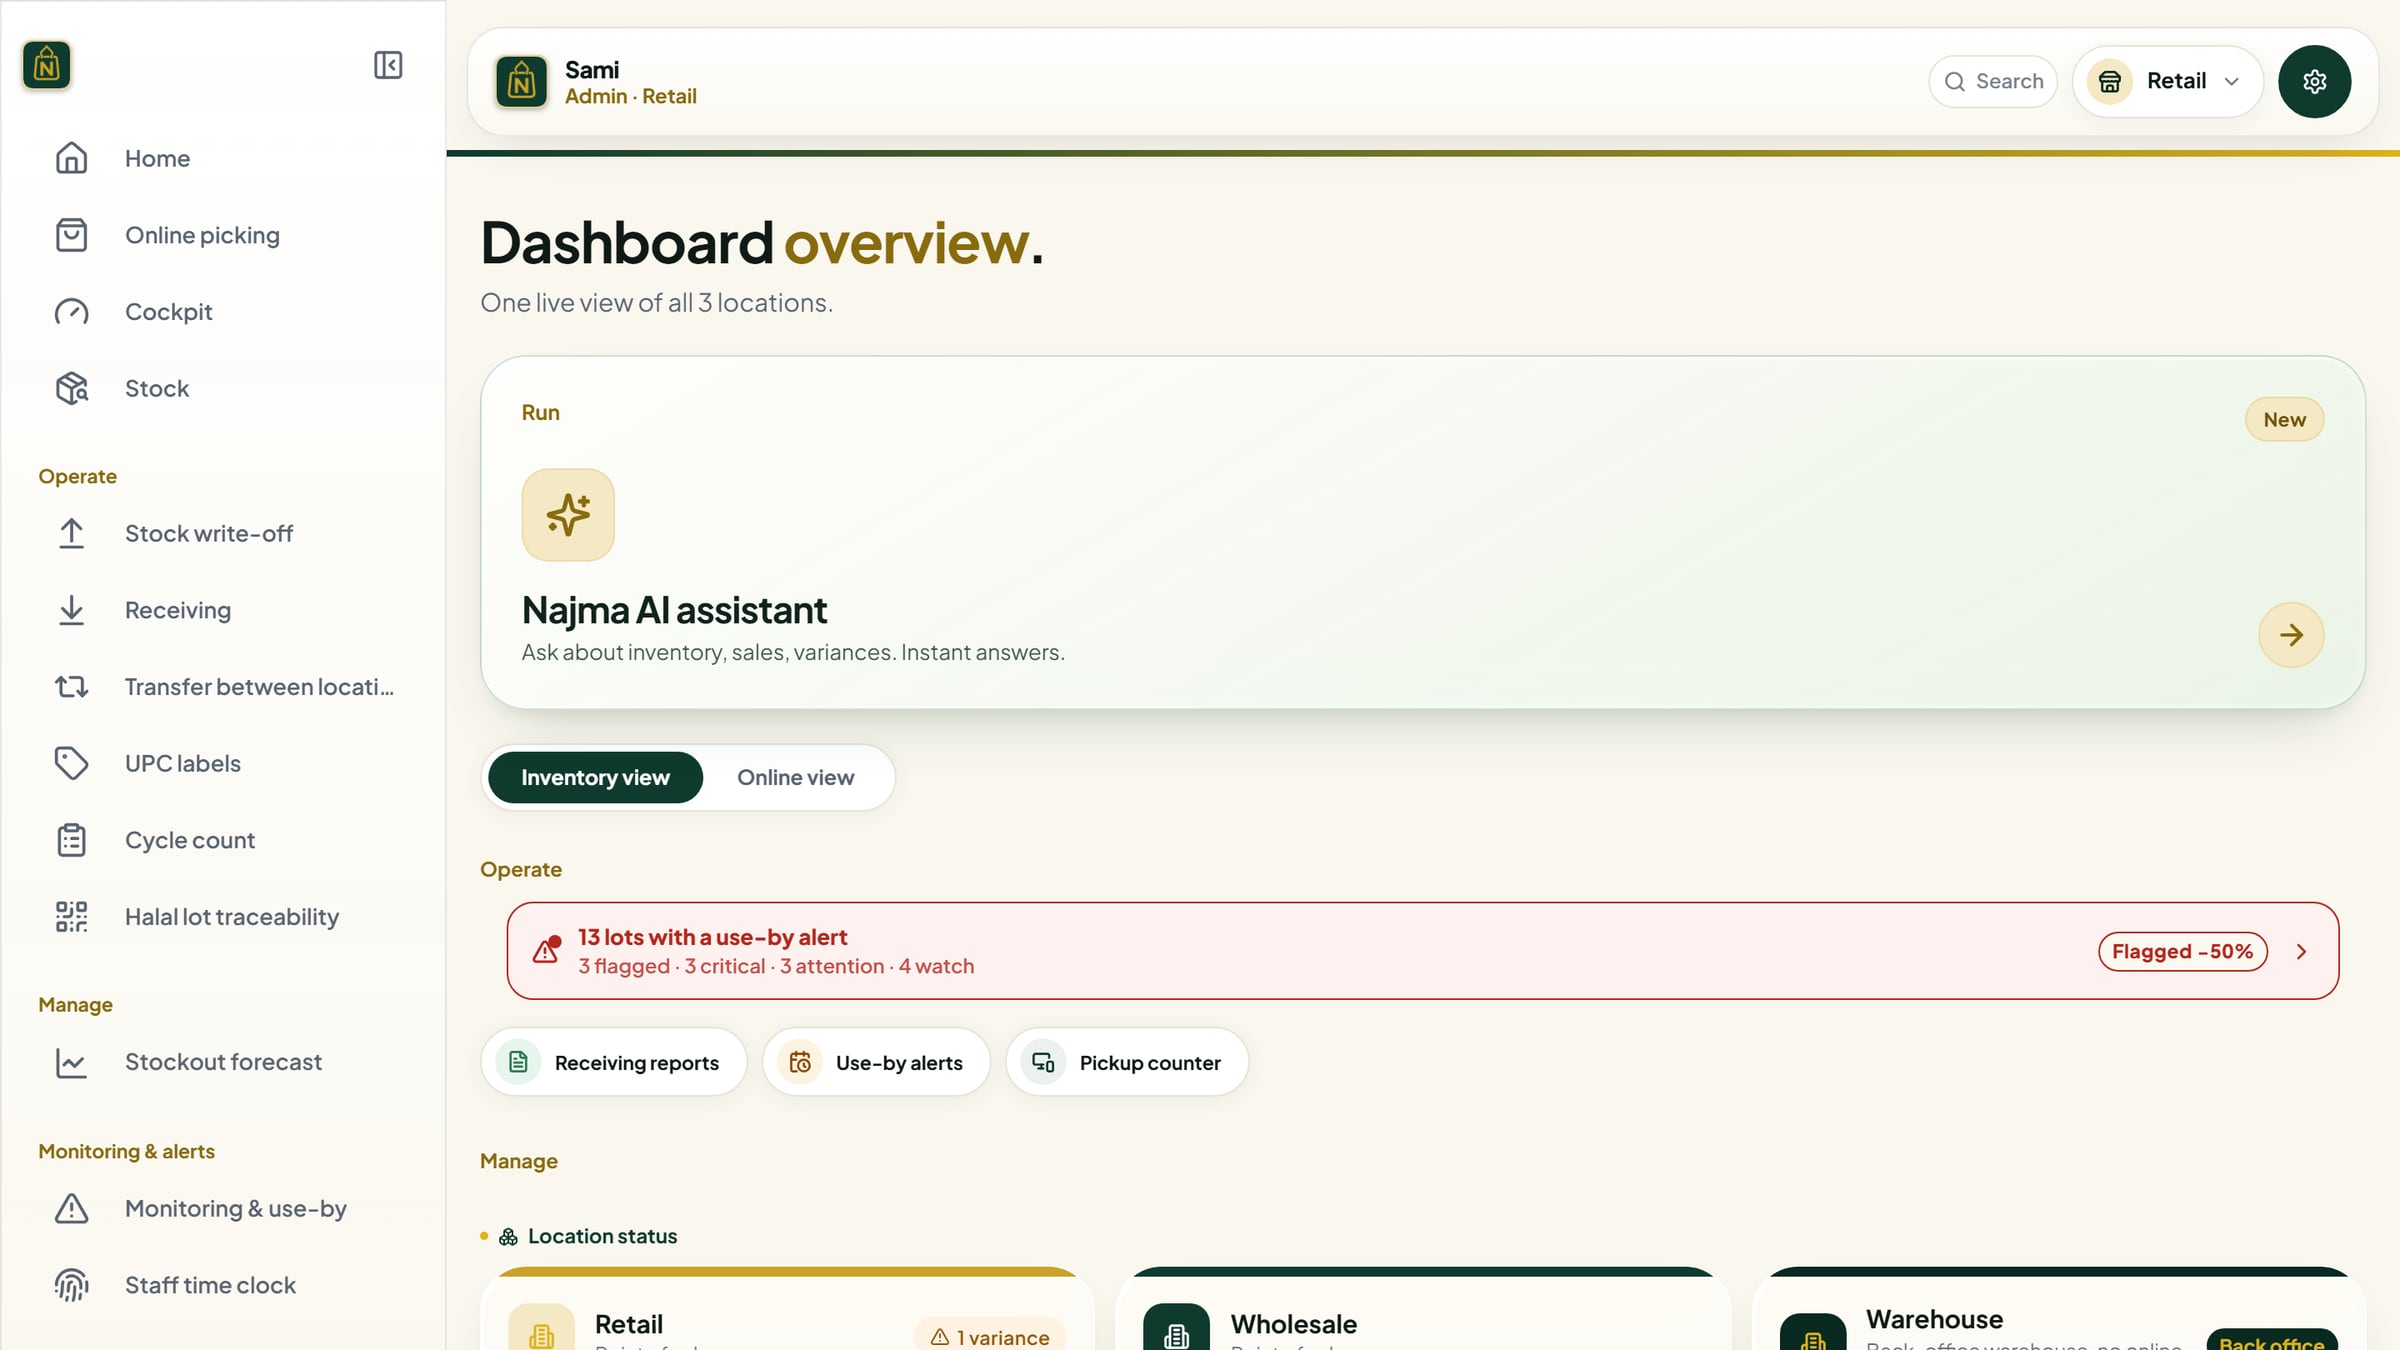Click the 'Admin · Retail' role text
The image size is (2400, 1350).
tap(631, 96)
